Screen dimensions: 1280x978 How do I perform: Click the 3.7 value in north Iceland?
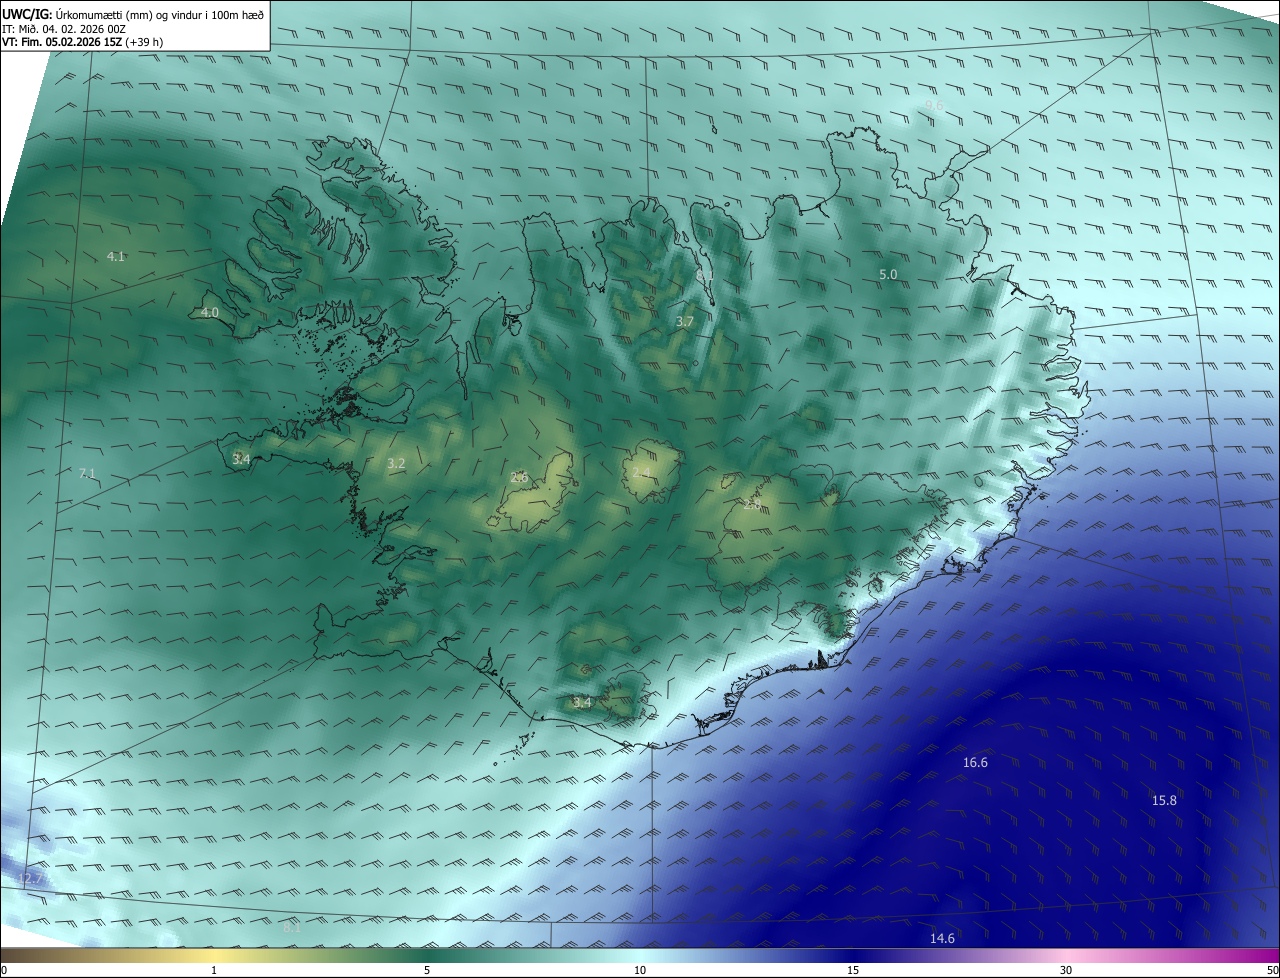pos(684,322)
